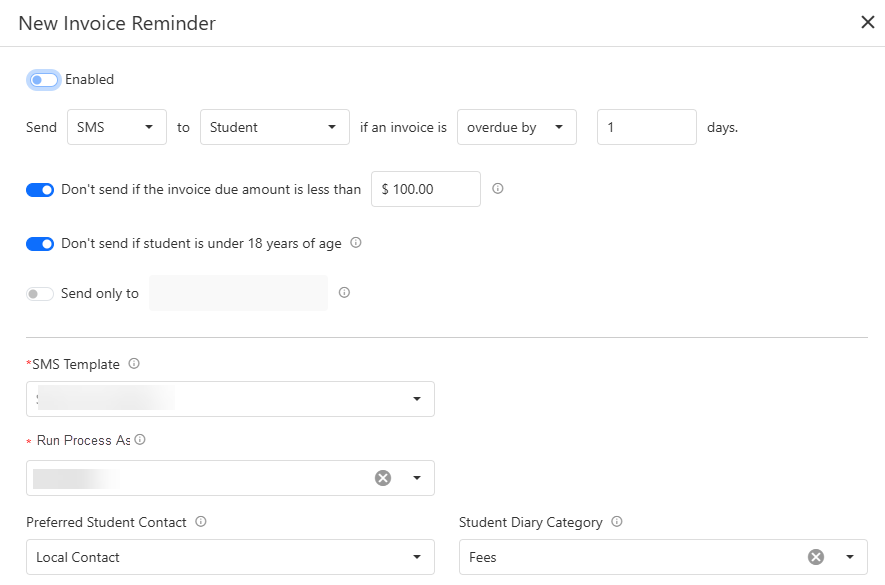Click info icon next to SMS Template label
Screen dimensions: 885x585
click(x=134, y=364)
